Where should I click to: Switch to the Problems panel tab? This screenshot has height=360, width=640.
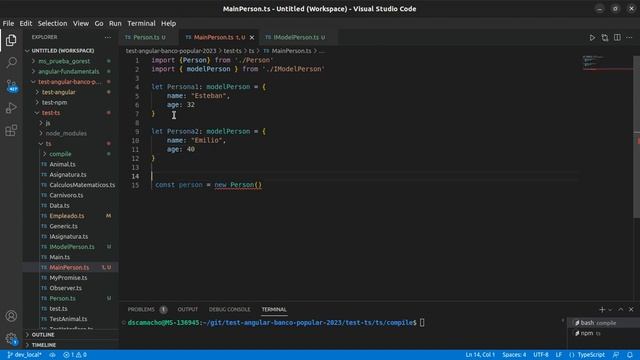147,309
